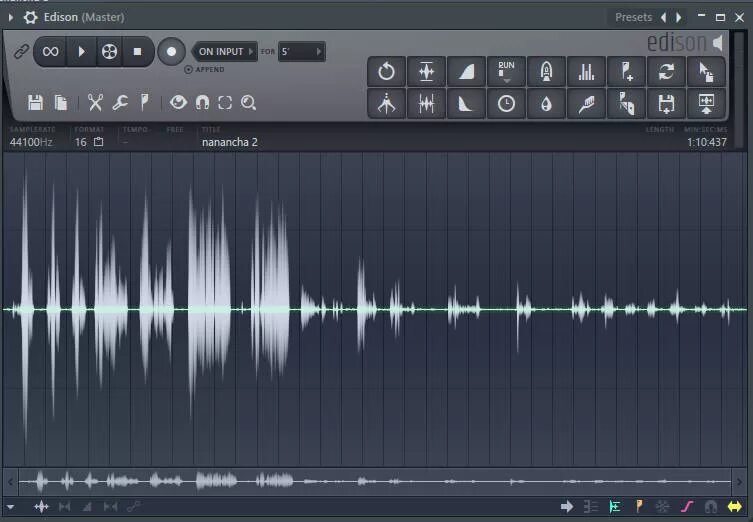
Task: Click the 16 bit format value
Action: point(81,142)
